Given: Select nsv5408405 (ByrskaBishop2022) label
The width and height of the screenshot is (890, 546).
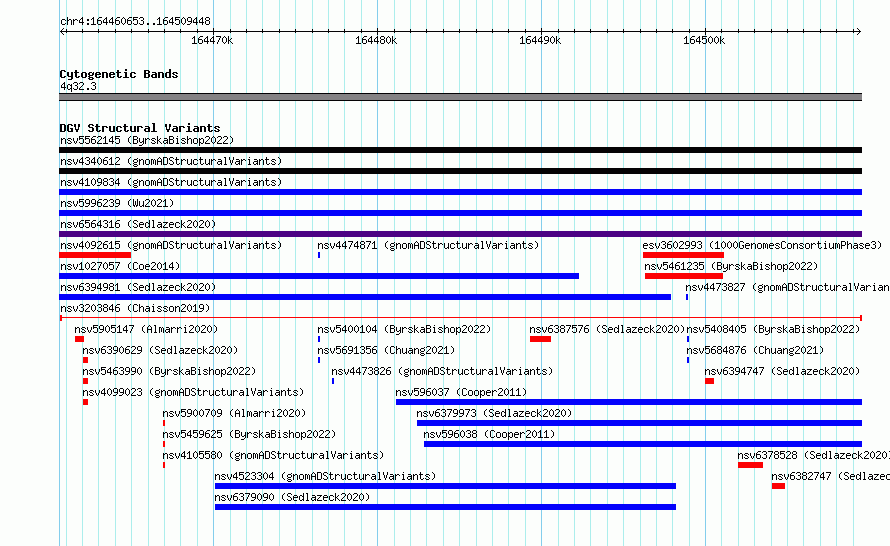Looking at the screenshot, I should [773, 329].
